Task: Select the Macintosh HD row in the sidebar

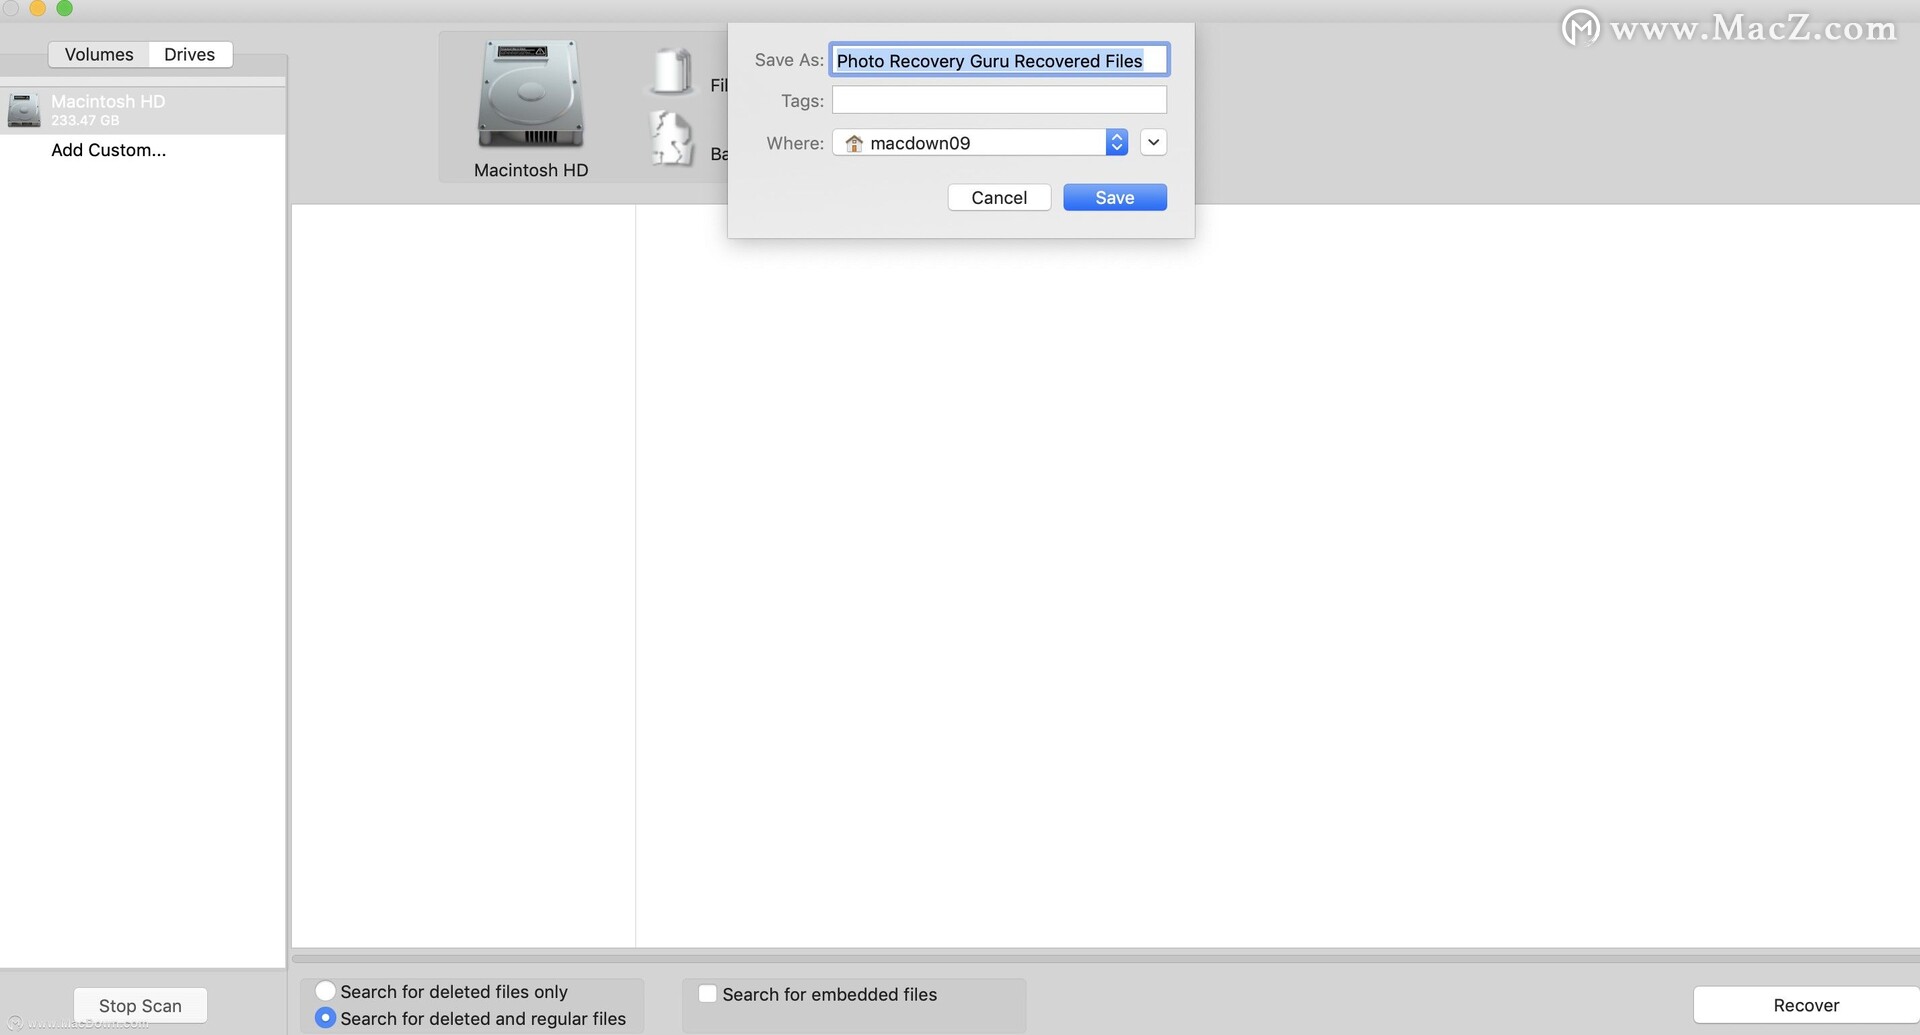Action: (x=143, y=110)
